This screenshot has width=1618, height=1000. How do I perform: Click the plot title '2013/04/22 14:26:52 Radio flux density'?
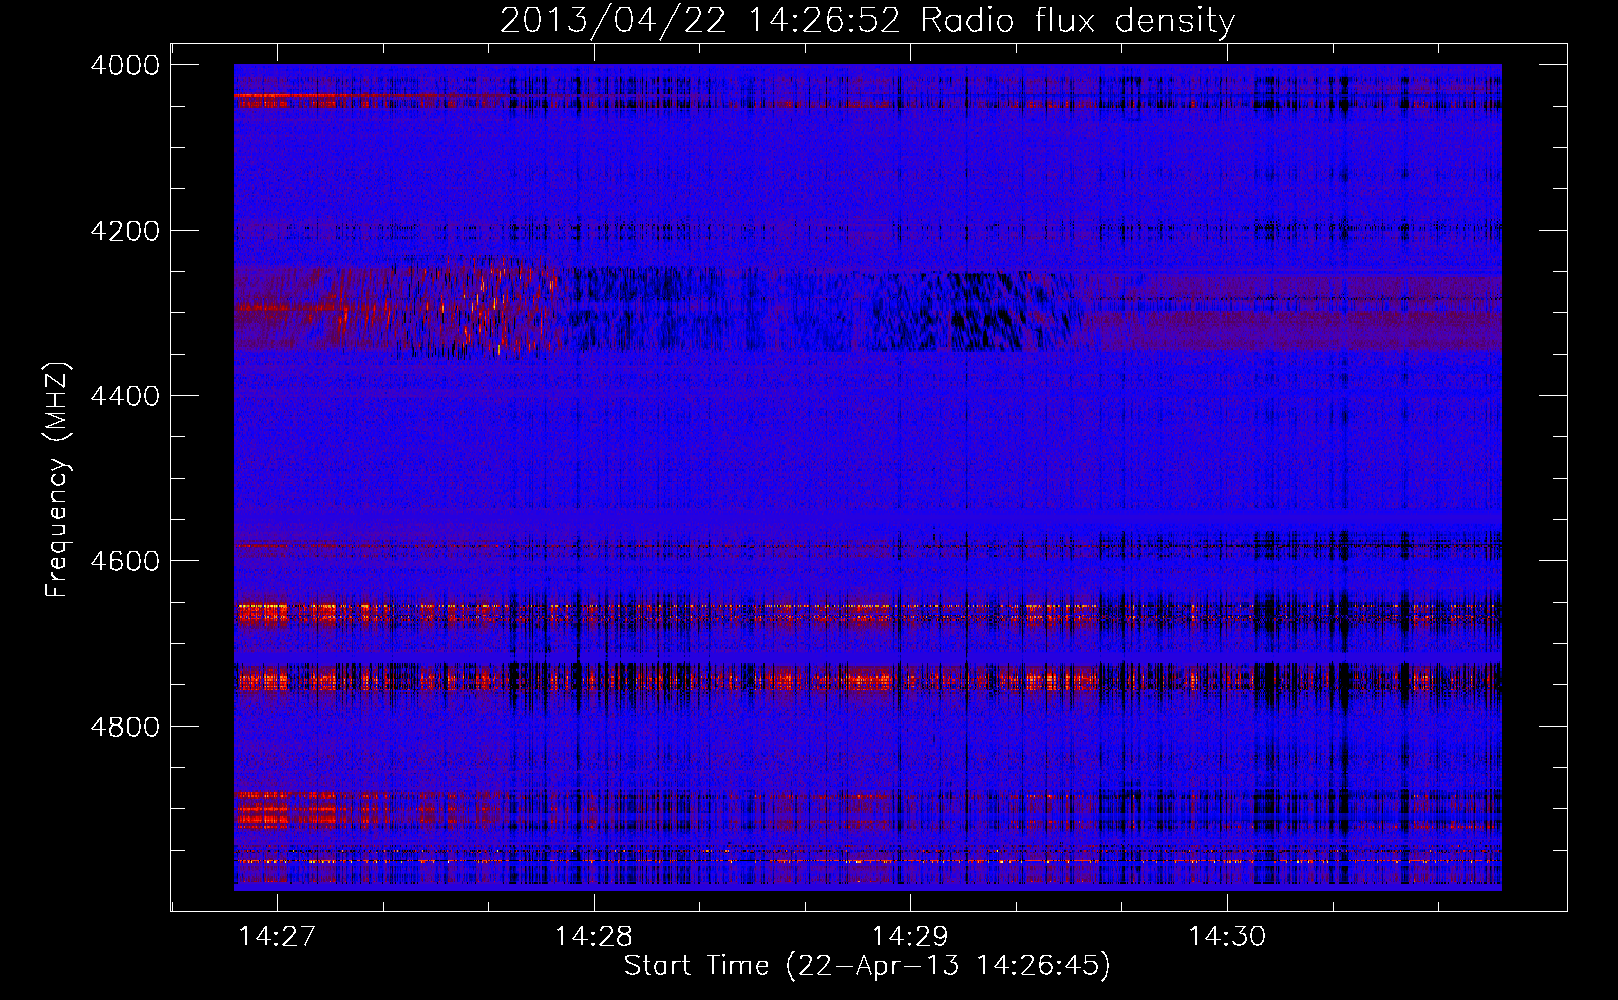point(867,21)
